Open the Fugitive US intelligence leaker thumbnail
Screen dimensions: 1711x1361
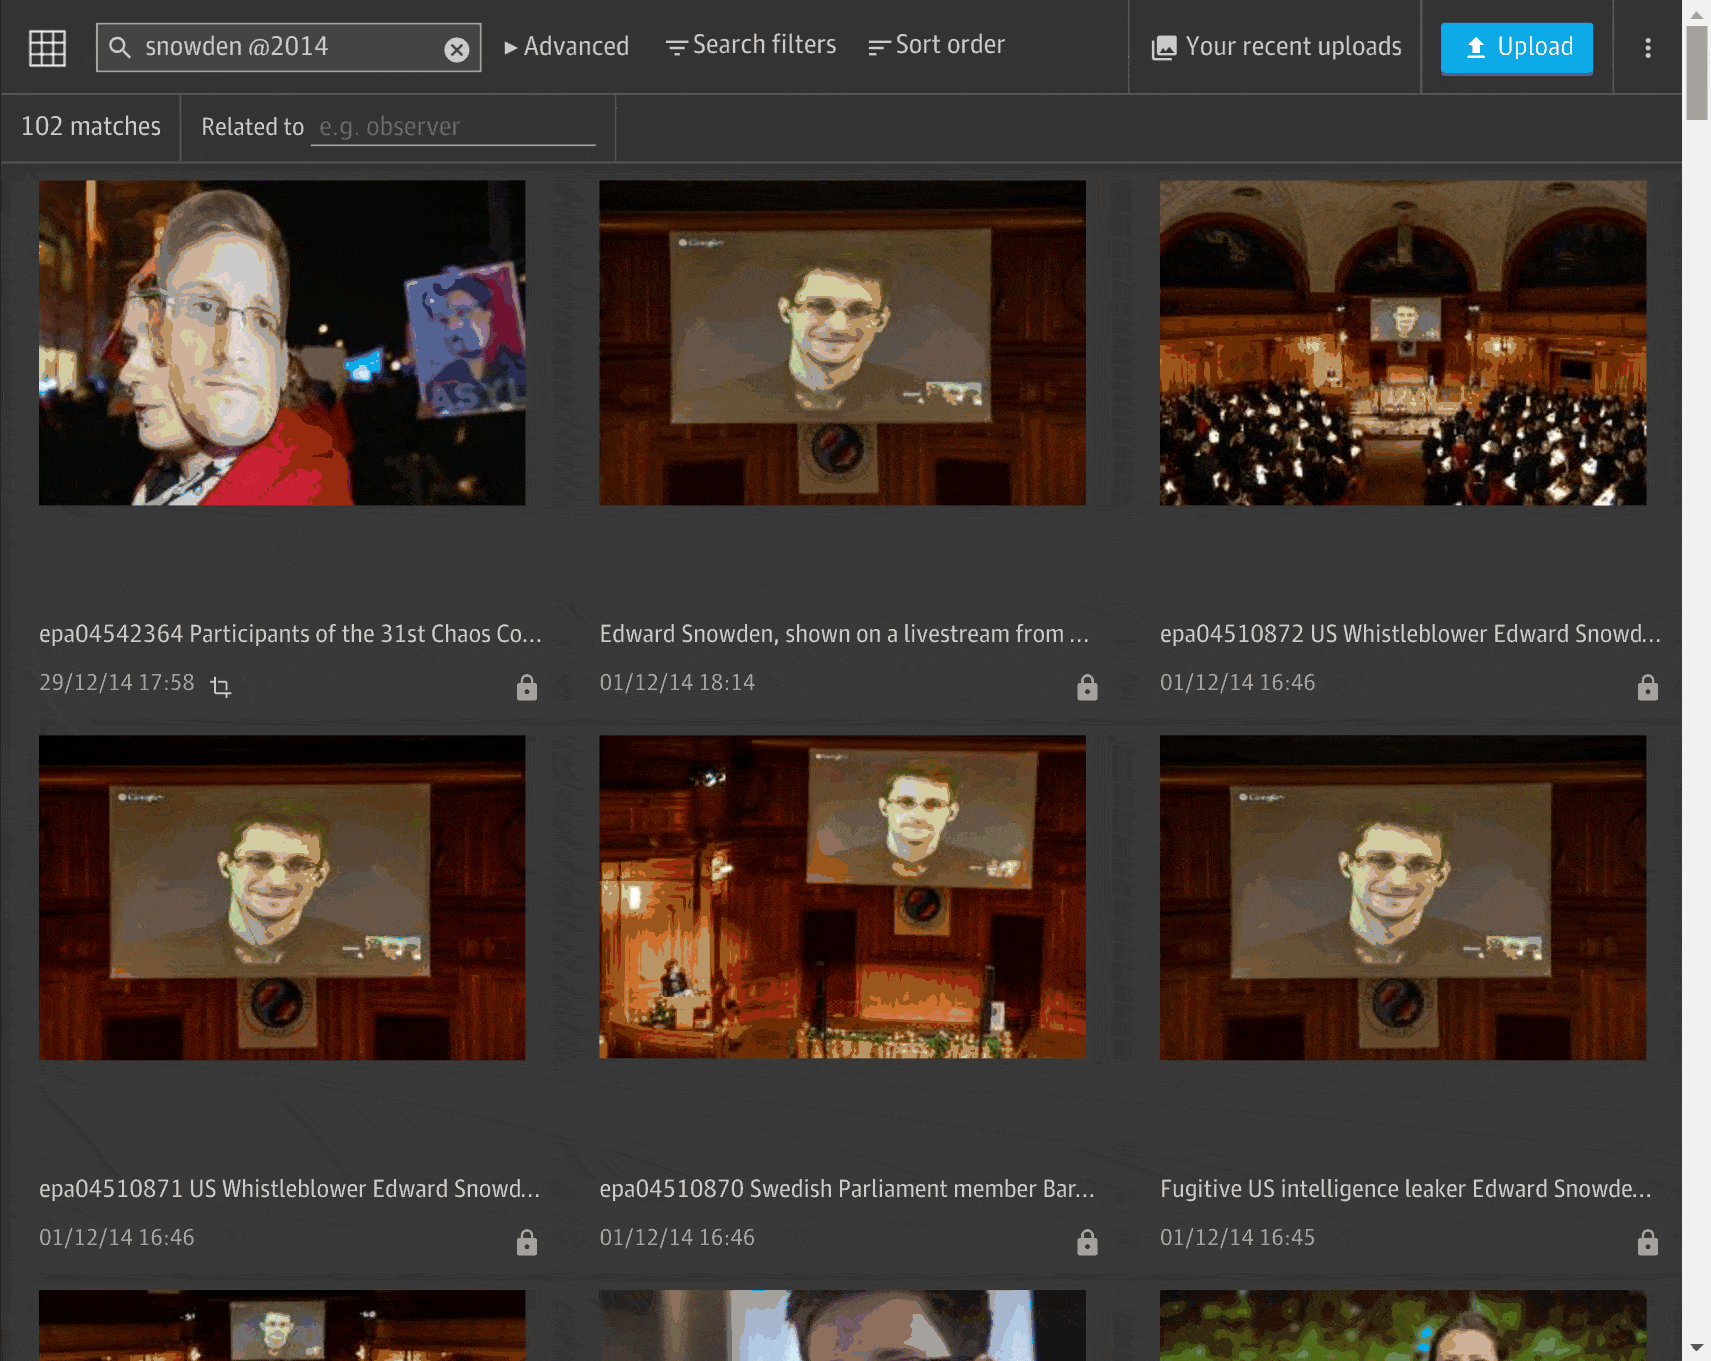point(1403,898)
